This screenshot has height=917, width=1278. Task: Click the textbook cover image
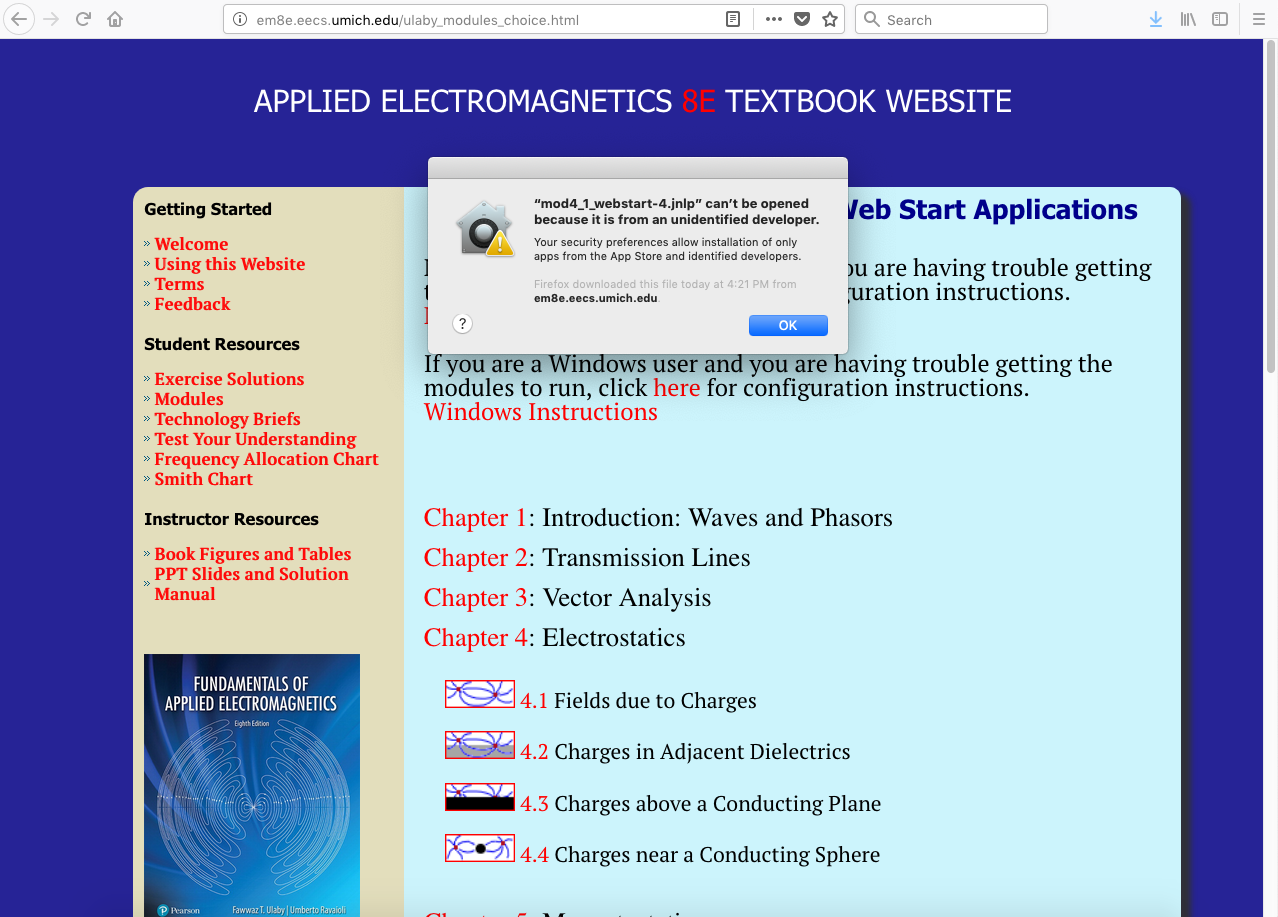click(252, 785)
